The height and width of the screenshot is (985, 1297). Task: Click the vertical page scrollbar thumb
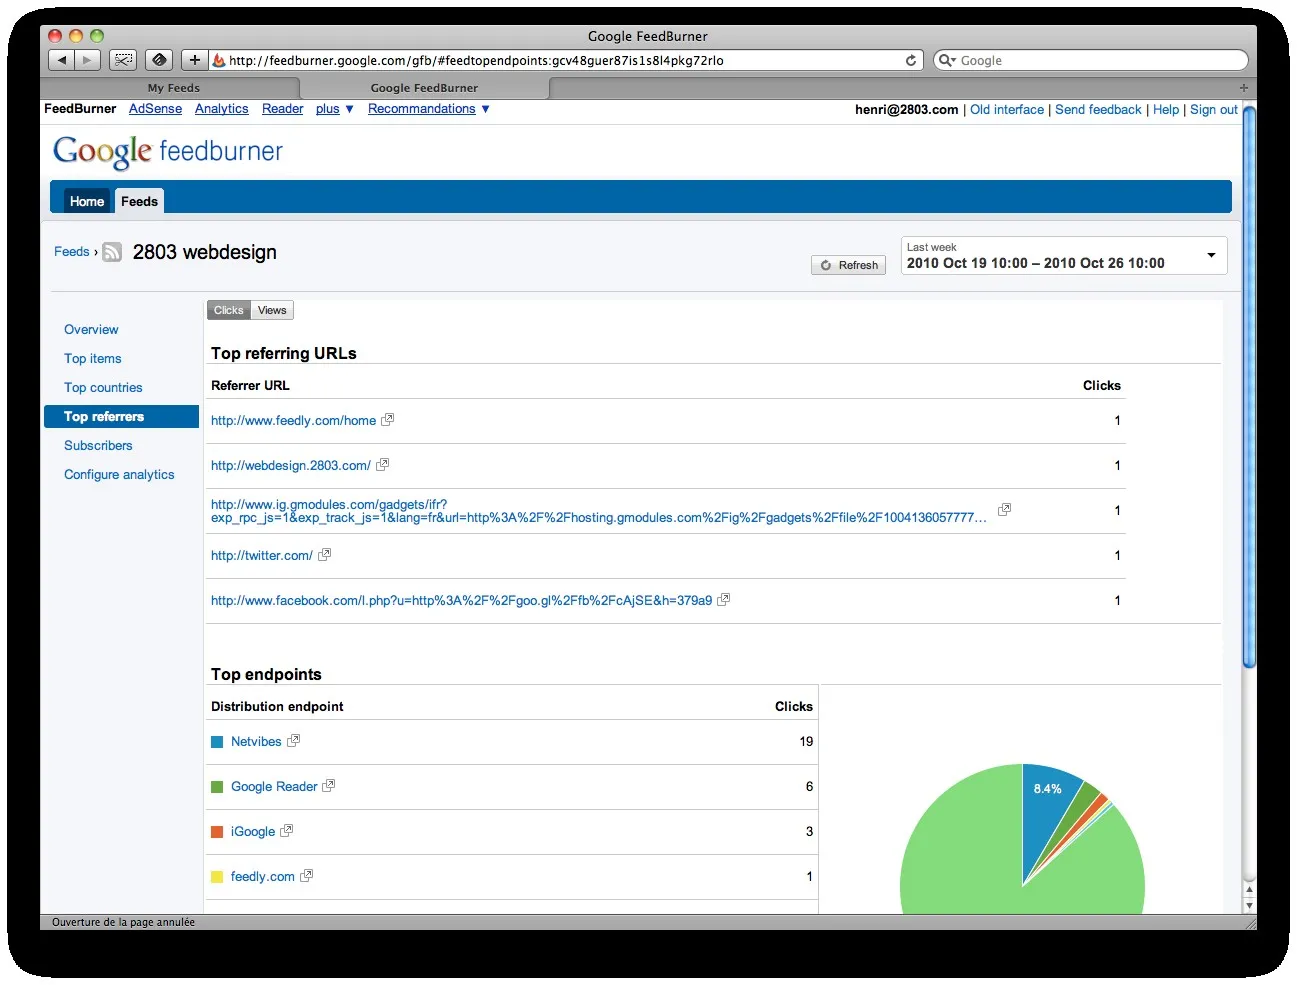pos(1249,385)
